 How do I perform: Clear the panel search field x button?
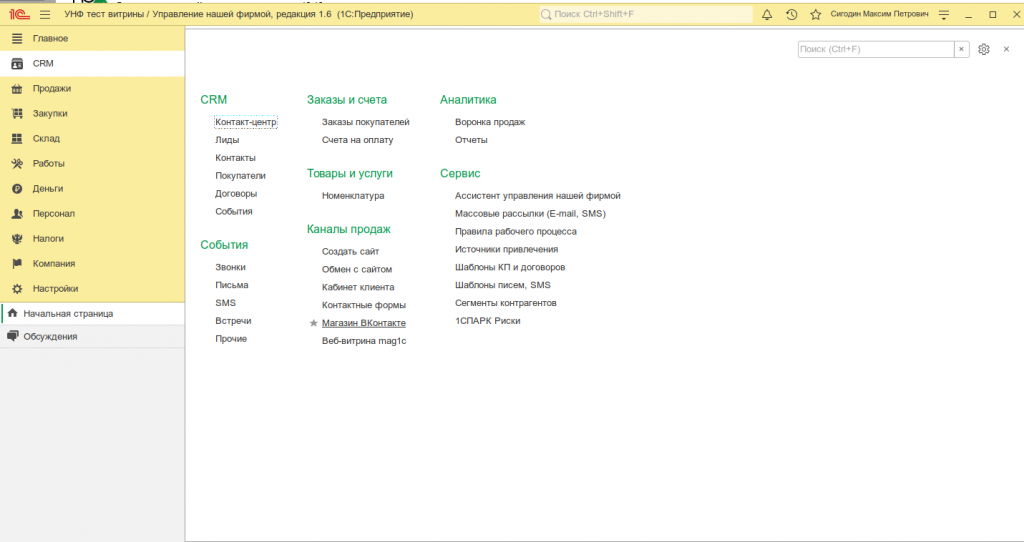point(961,49)
